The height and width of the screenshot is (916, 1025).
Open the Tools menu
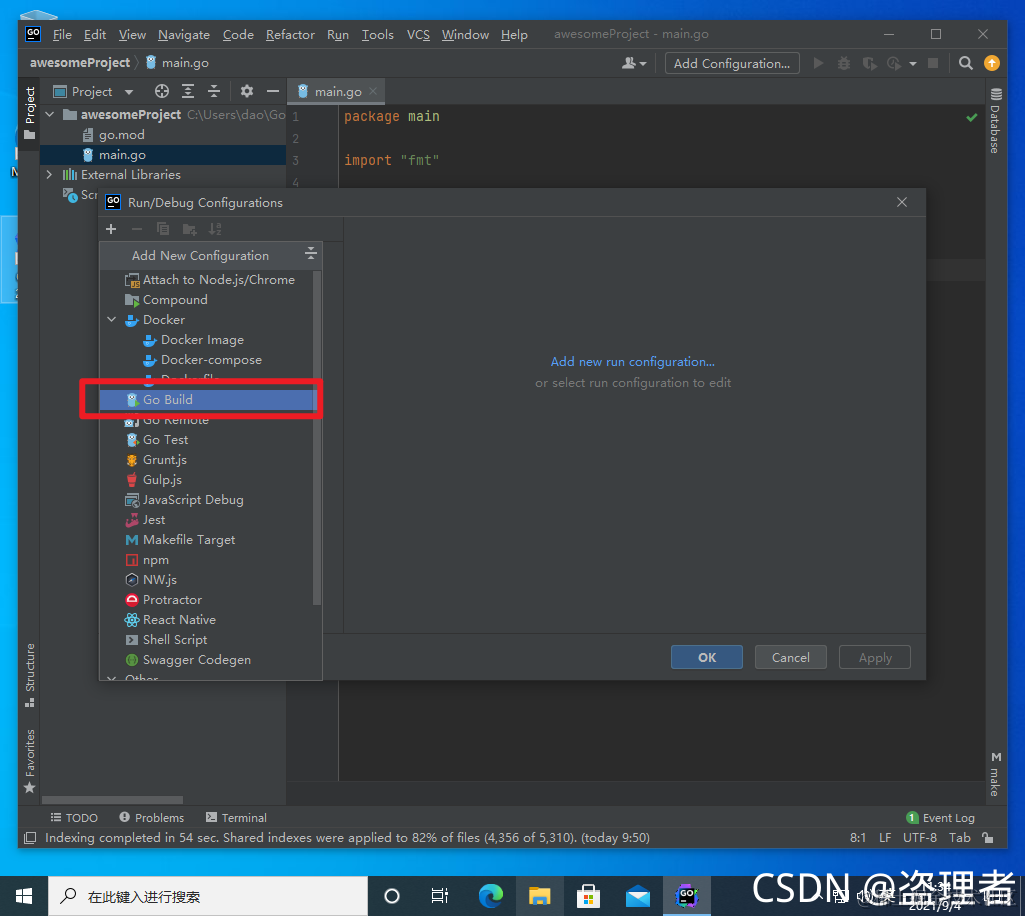pos(378,35)
